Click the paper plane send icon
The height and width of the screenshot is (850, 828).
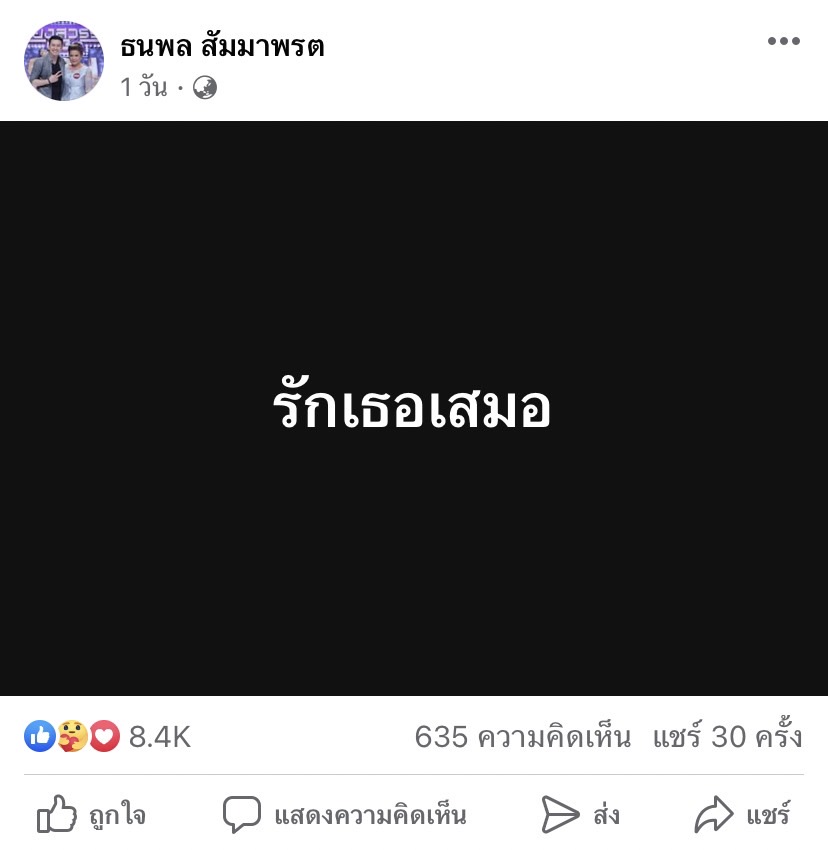point(560,814)
